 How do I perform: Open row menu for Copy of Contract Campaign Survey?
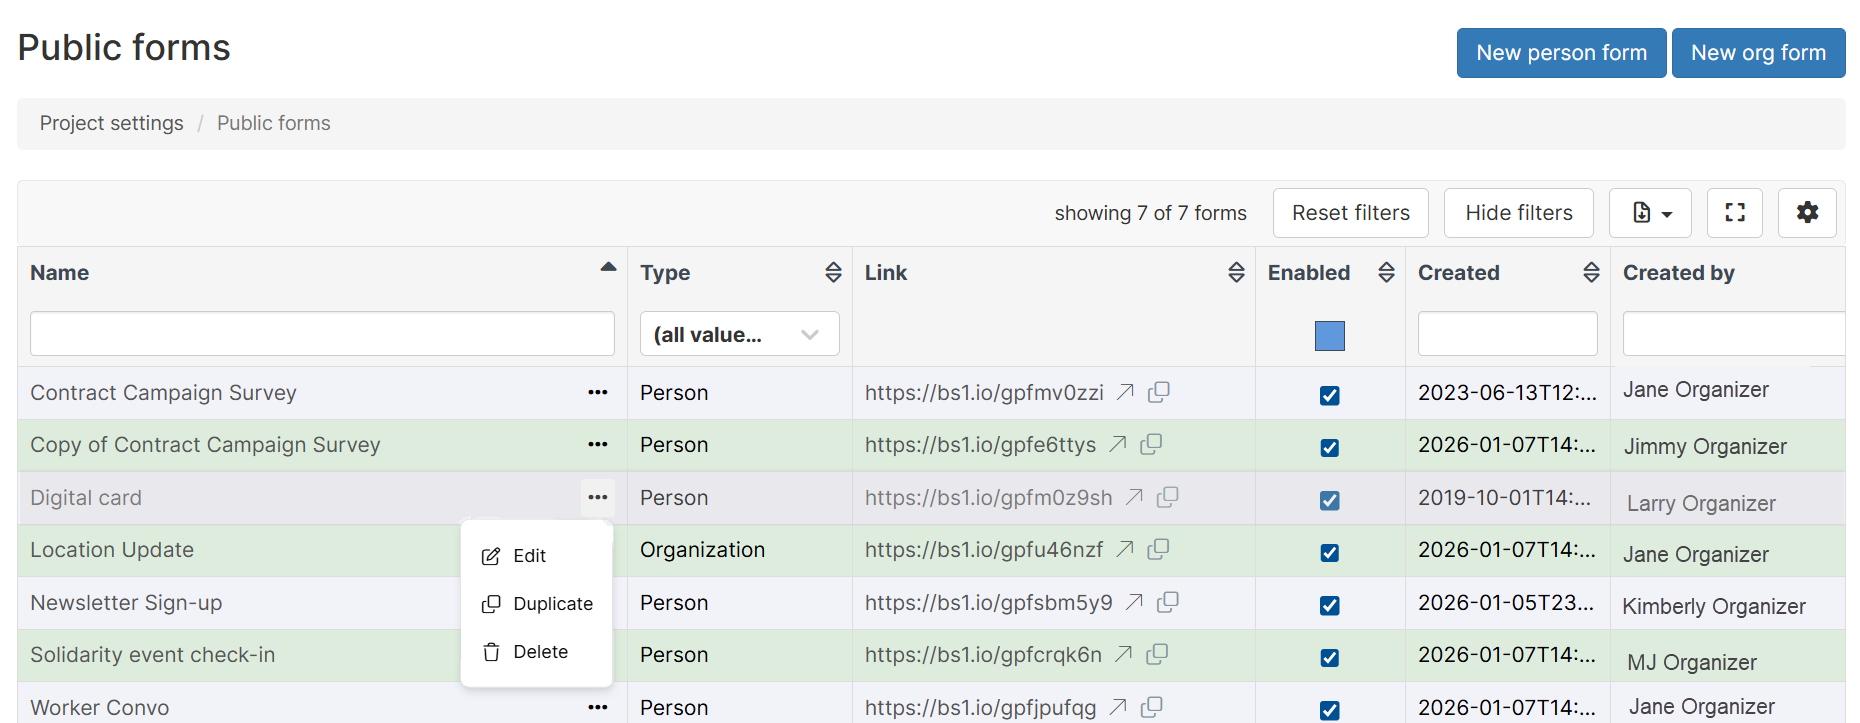[x=598, y=444]
